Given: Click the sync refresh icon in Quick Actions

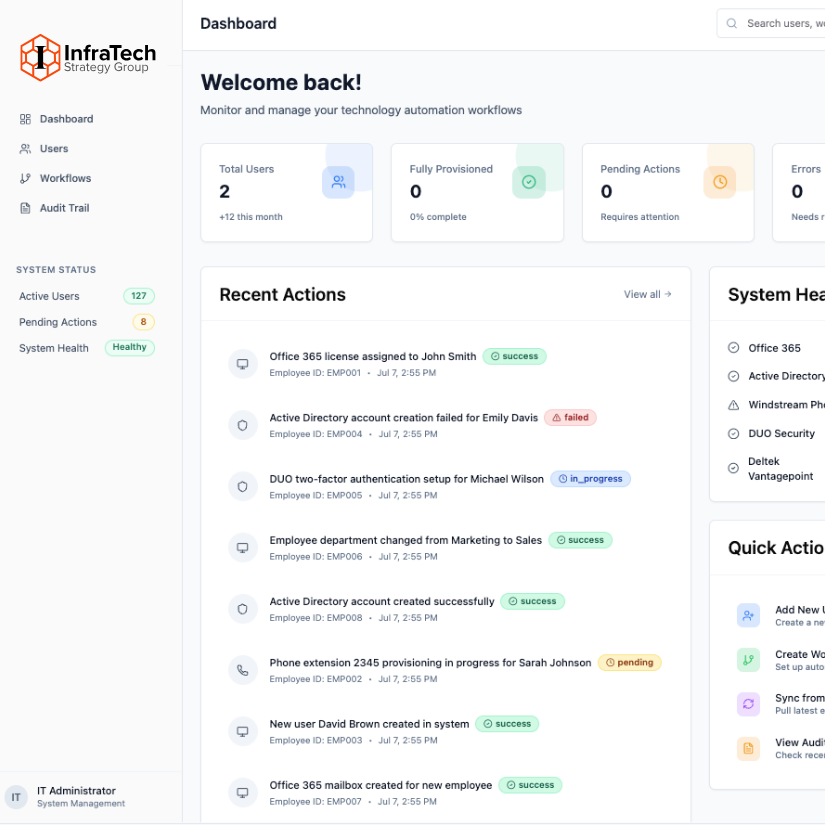Looking at the screenshot, I should coord(748,704).
